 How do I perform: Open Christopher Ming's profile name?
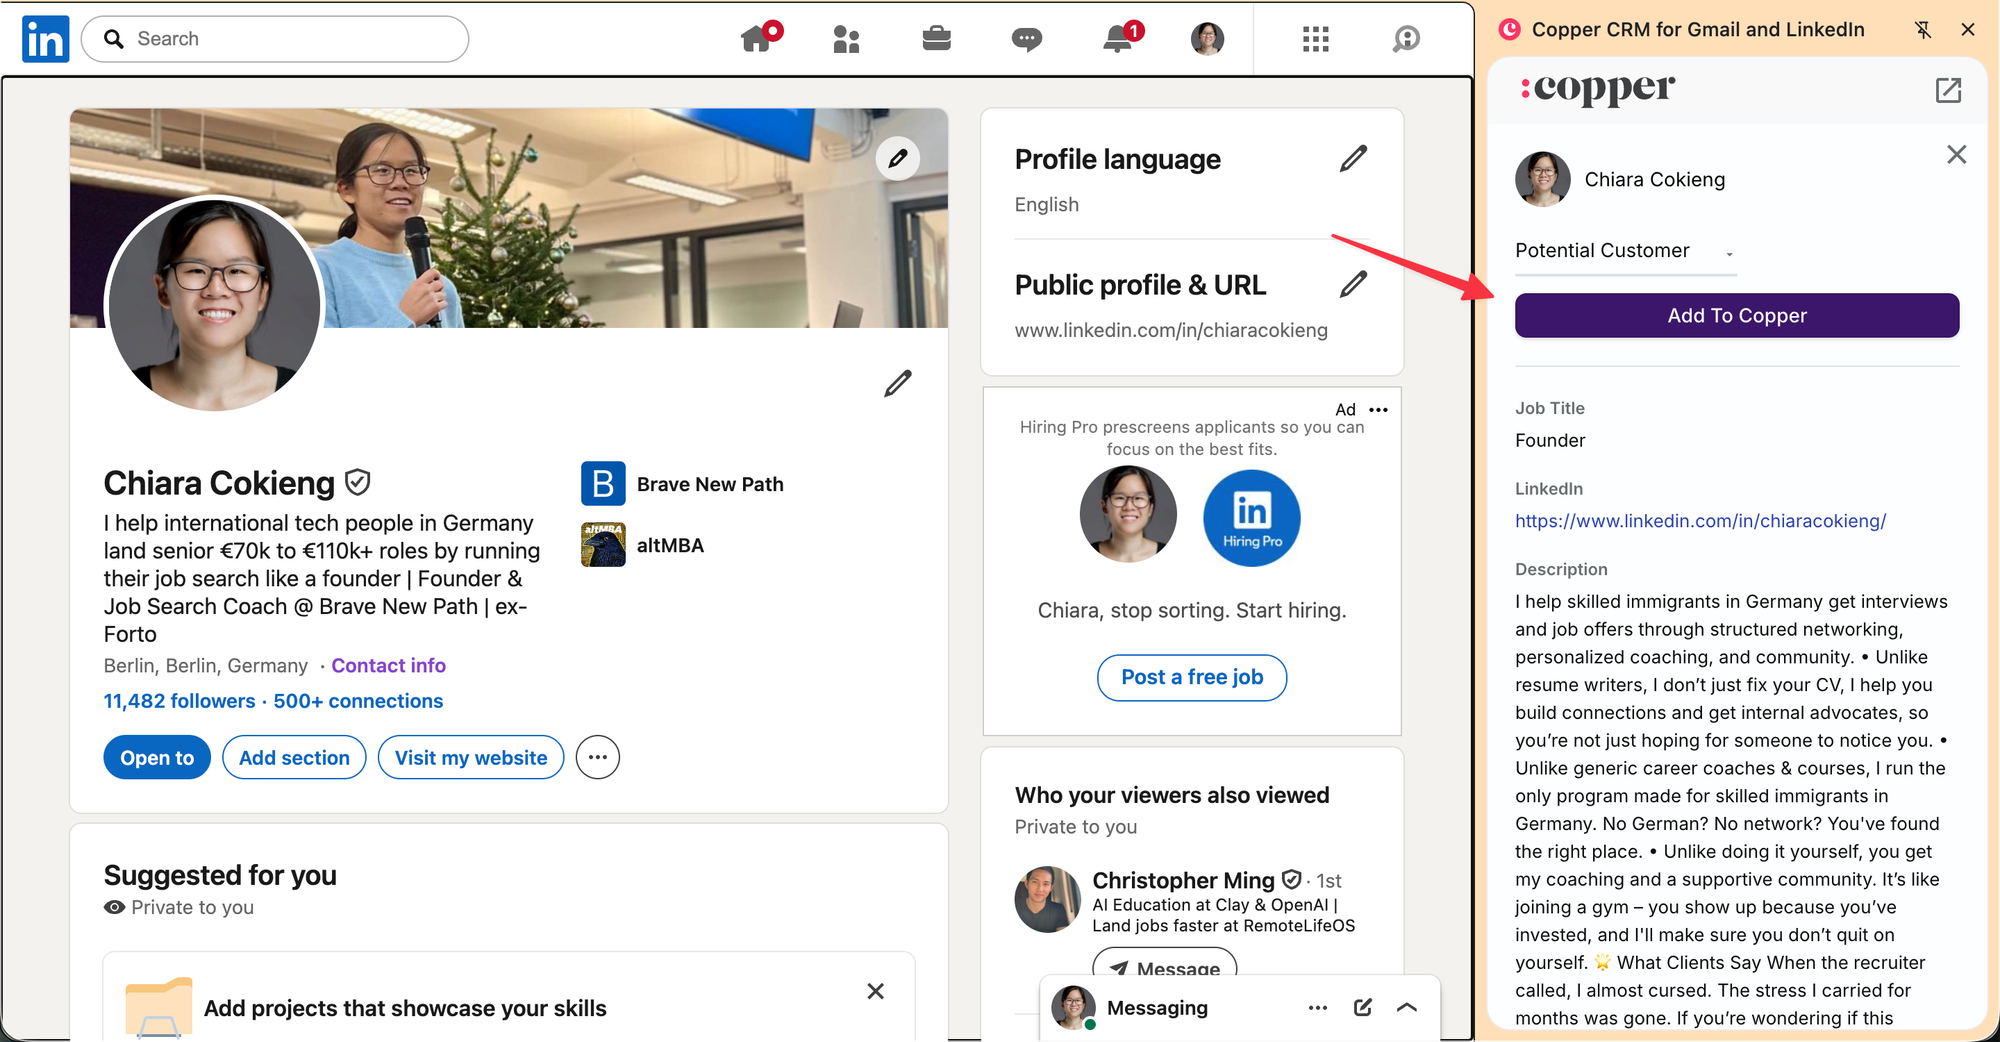1183,880
